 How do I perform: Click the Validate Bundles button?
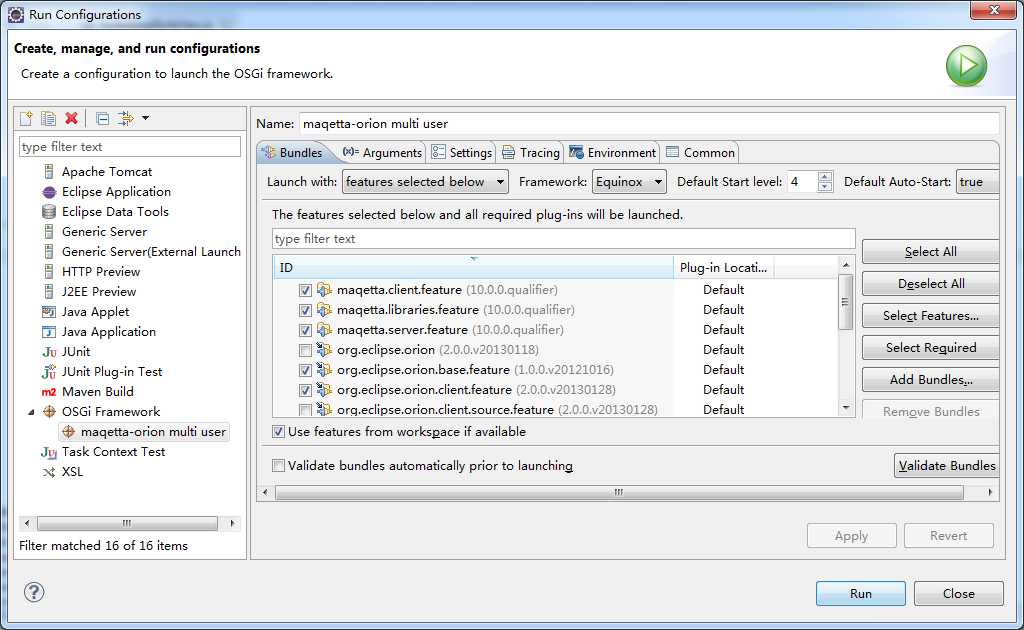coord(946,465)
